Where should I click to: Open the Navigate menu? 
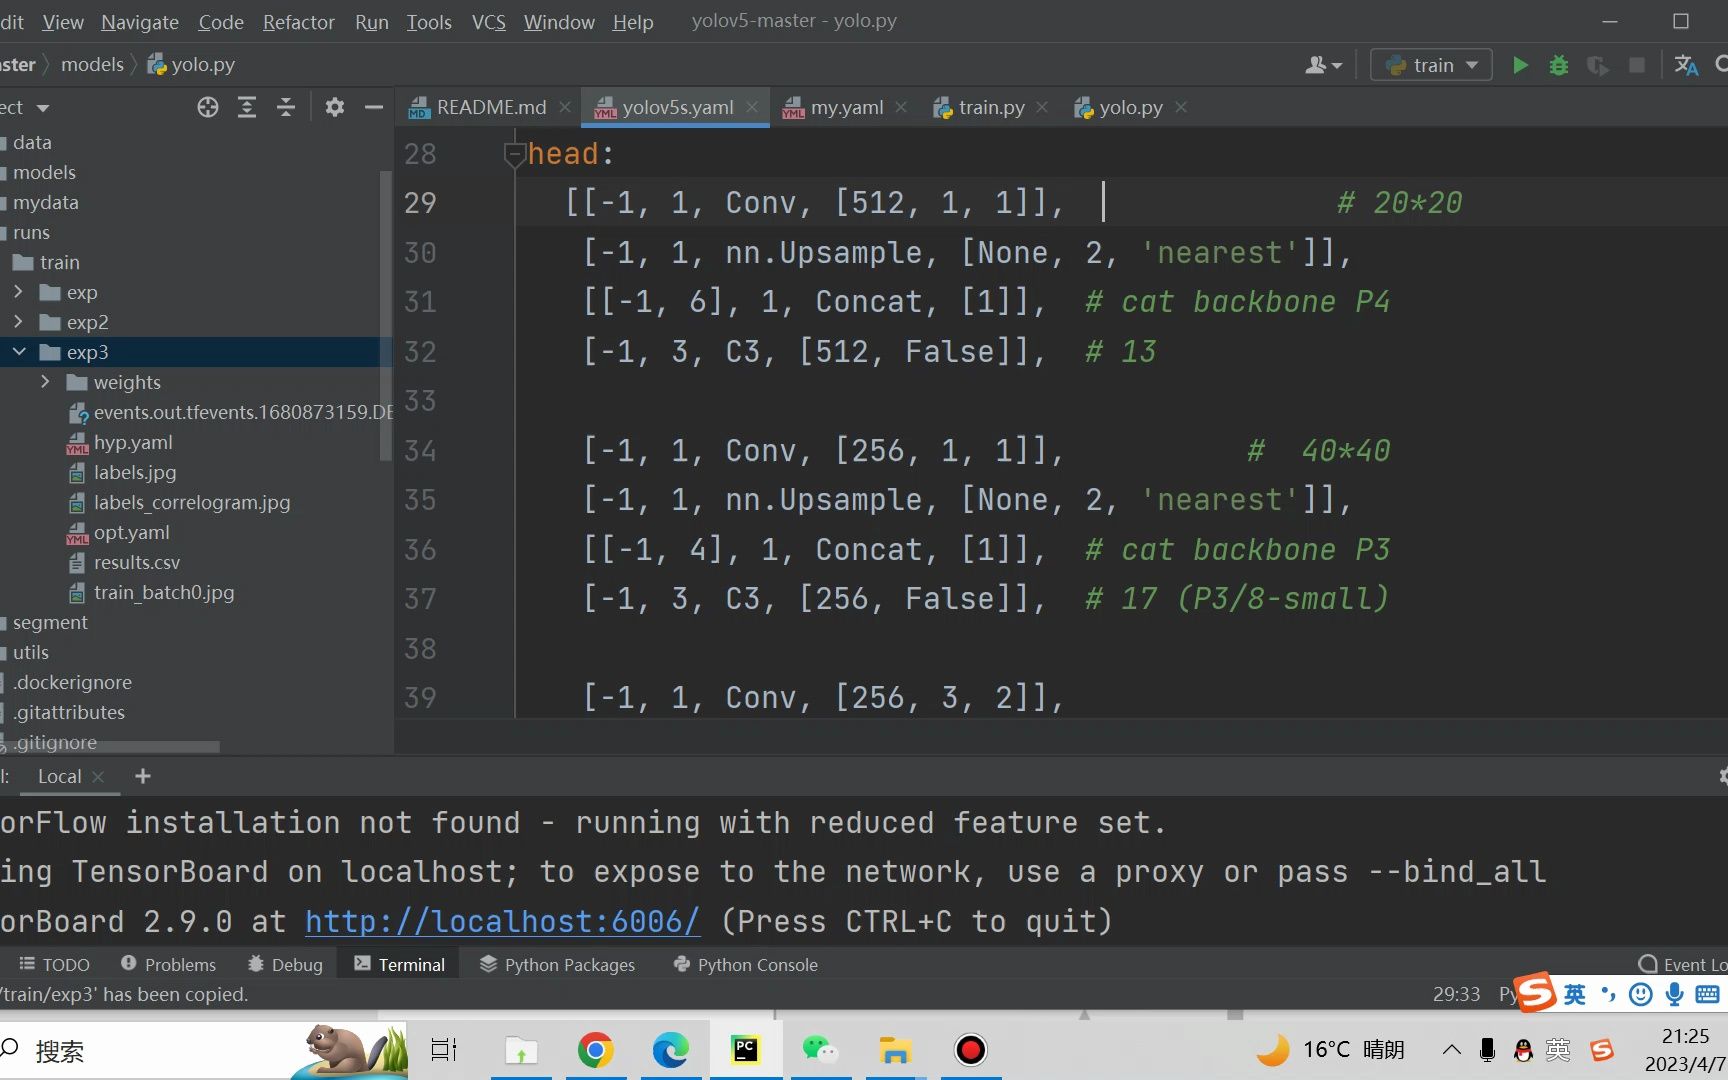[140, 22]
